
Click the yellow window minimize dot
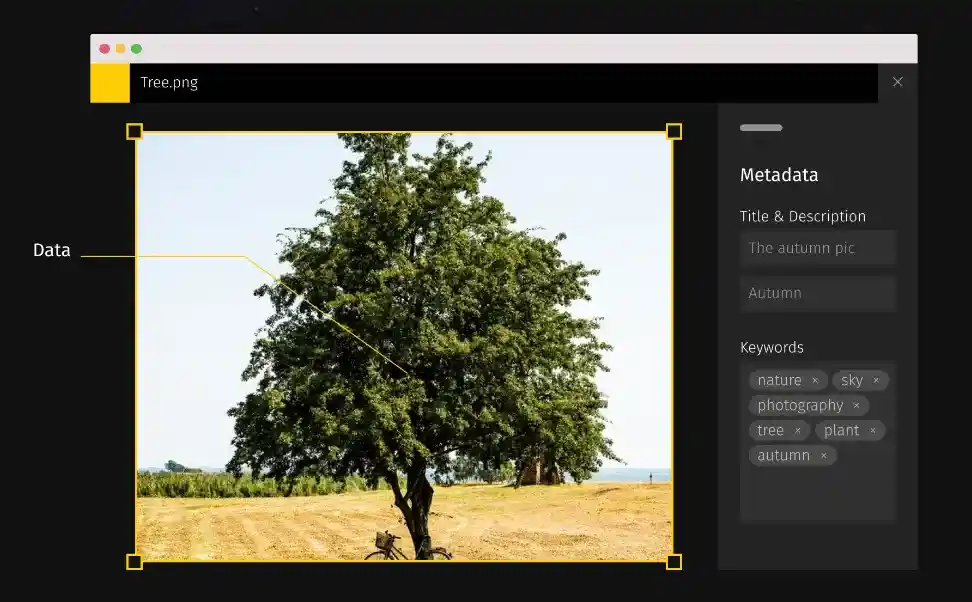120,49
